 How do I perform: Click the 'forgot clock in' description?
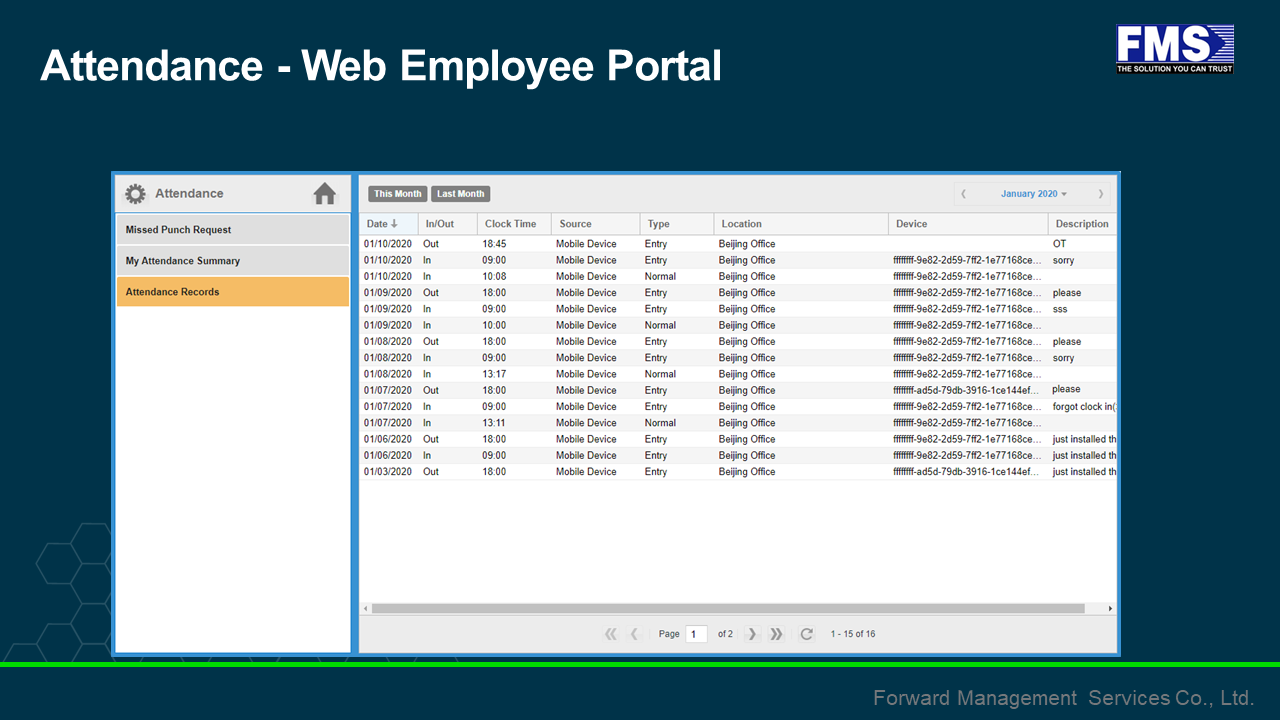[x=1084, y=407]
